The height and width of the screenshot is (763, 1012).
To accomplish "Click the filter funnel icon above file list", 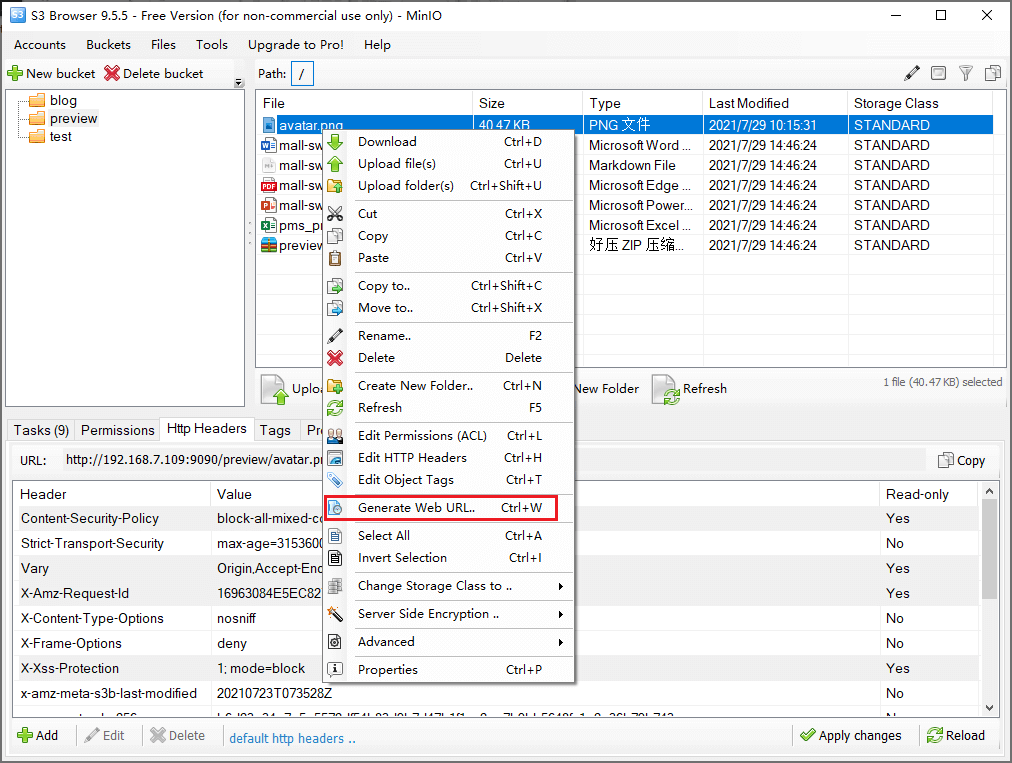I will coord(966,73).
